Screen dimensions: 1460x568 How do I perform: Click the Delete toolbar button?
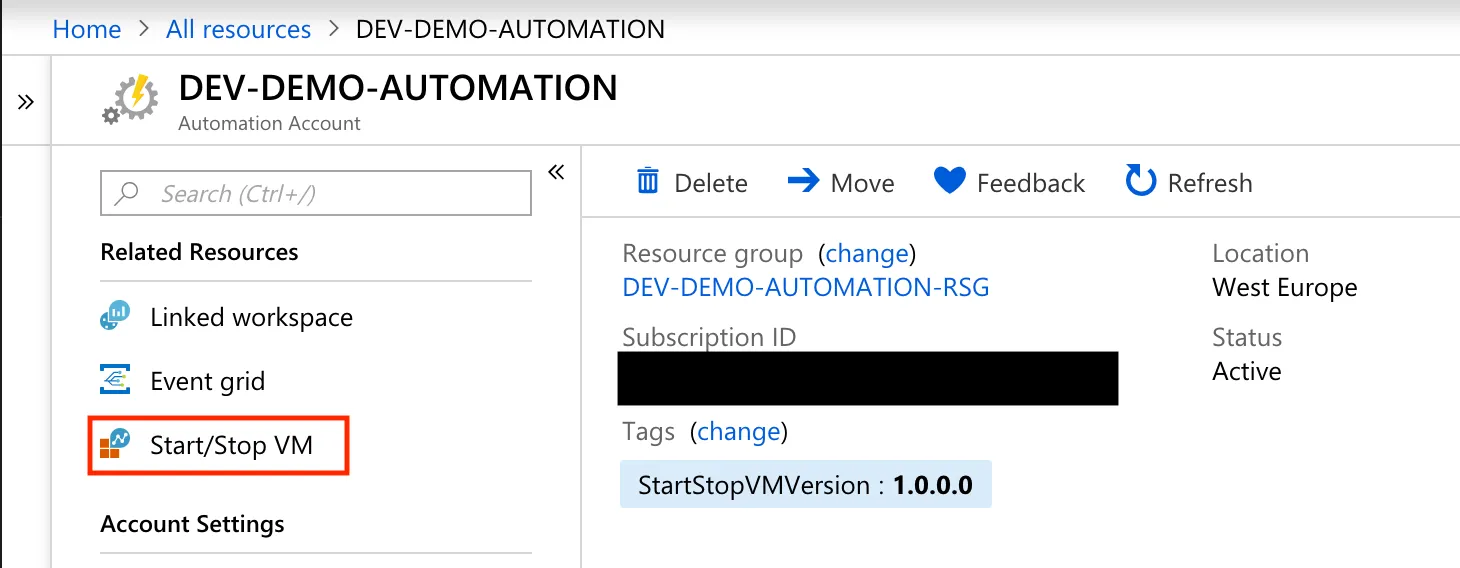pyautogui.click(x=692, y=182)
